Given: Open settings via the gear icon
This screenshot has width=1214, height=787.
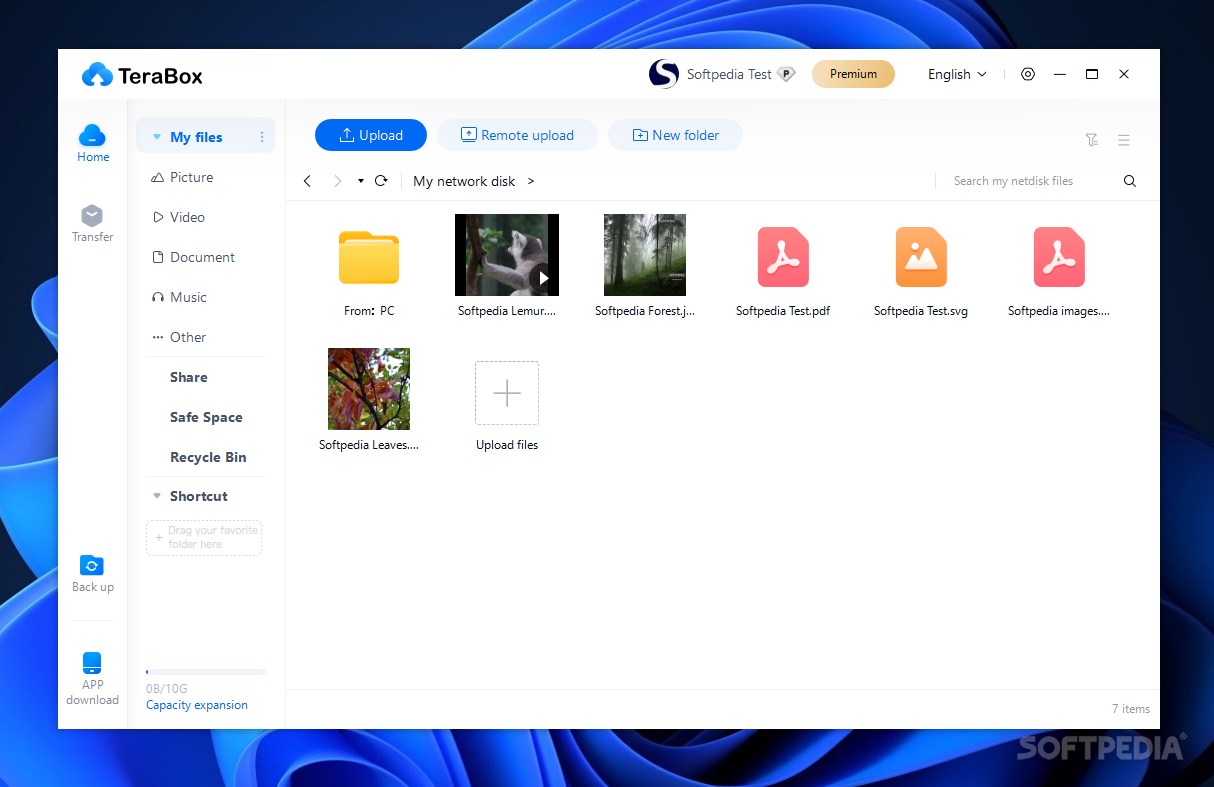Looking at the screenshot, I should pyautogui.click(x=1028, y=74).
